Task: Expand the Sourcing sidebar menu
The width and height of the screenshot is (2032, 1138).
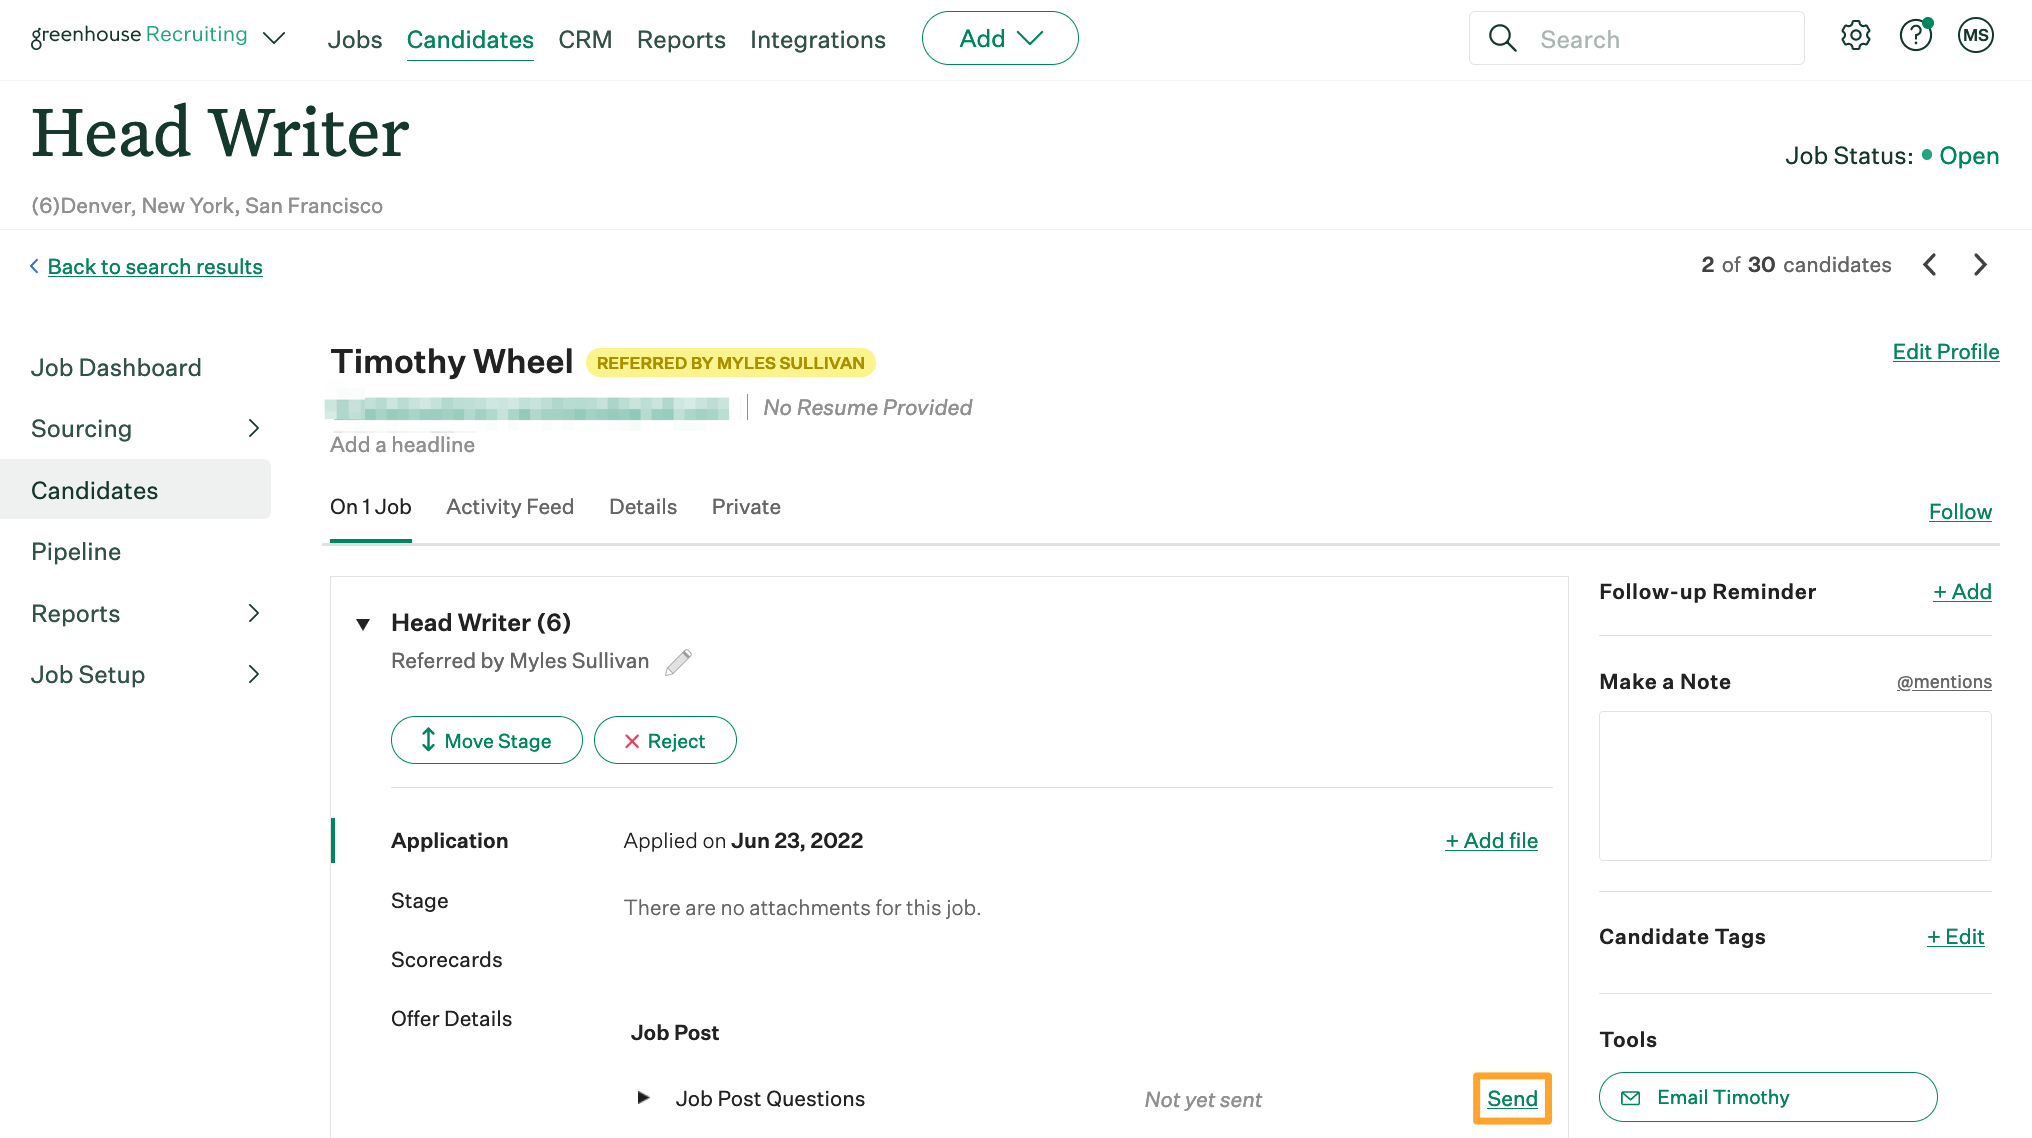Action: click(x=253, y=429)
